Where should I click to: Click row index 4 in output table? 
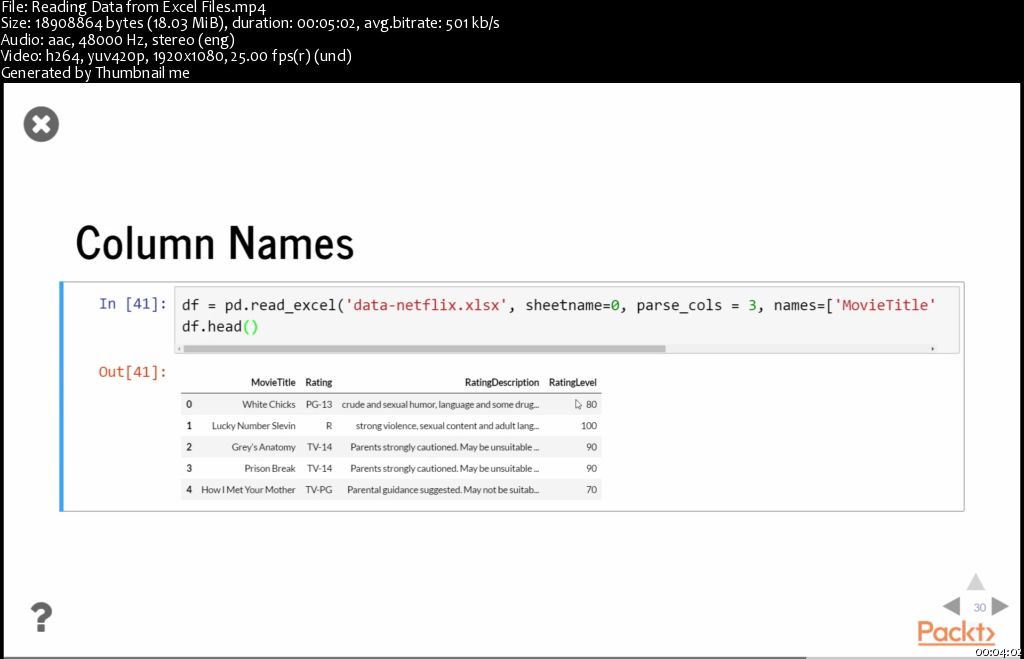(189, 490)
